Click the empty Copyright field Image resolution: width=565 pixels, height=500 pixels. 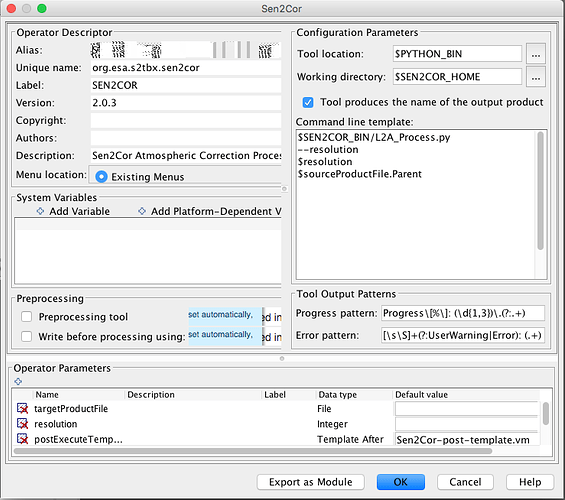coord(186,120)
